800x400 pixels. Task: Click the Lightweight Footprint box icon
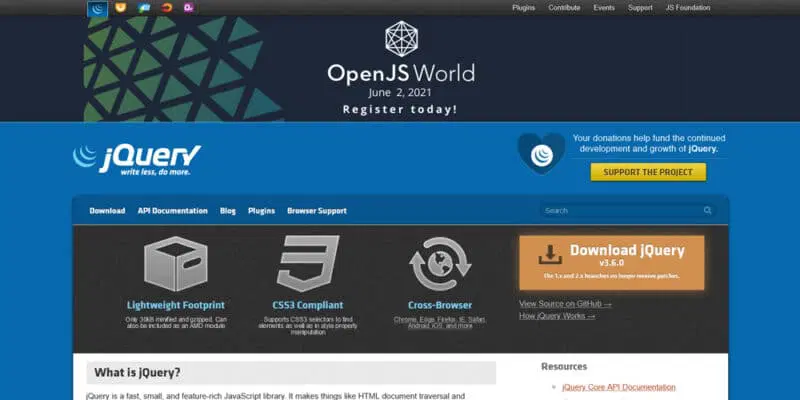(176, 264)
